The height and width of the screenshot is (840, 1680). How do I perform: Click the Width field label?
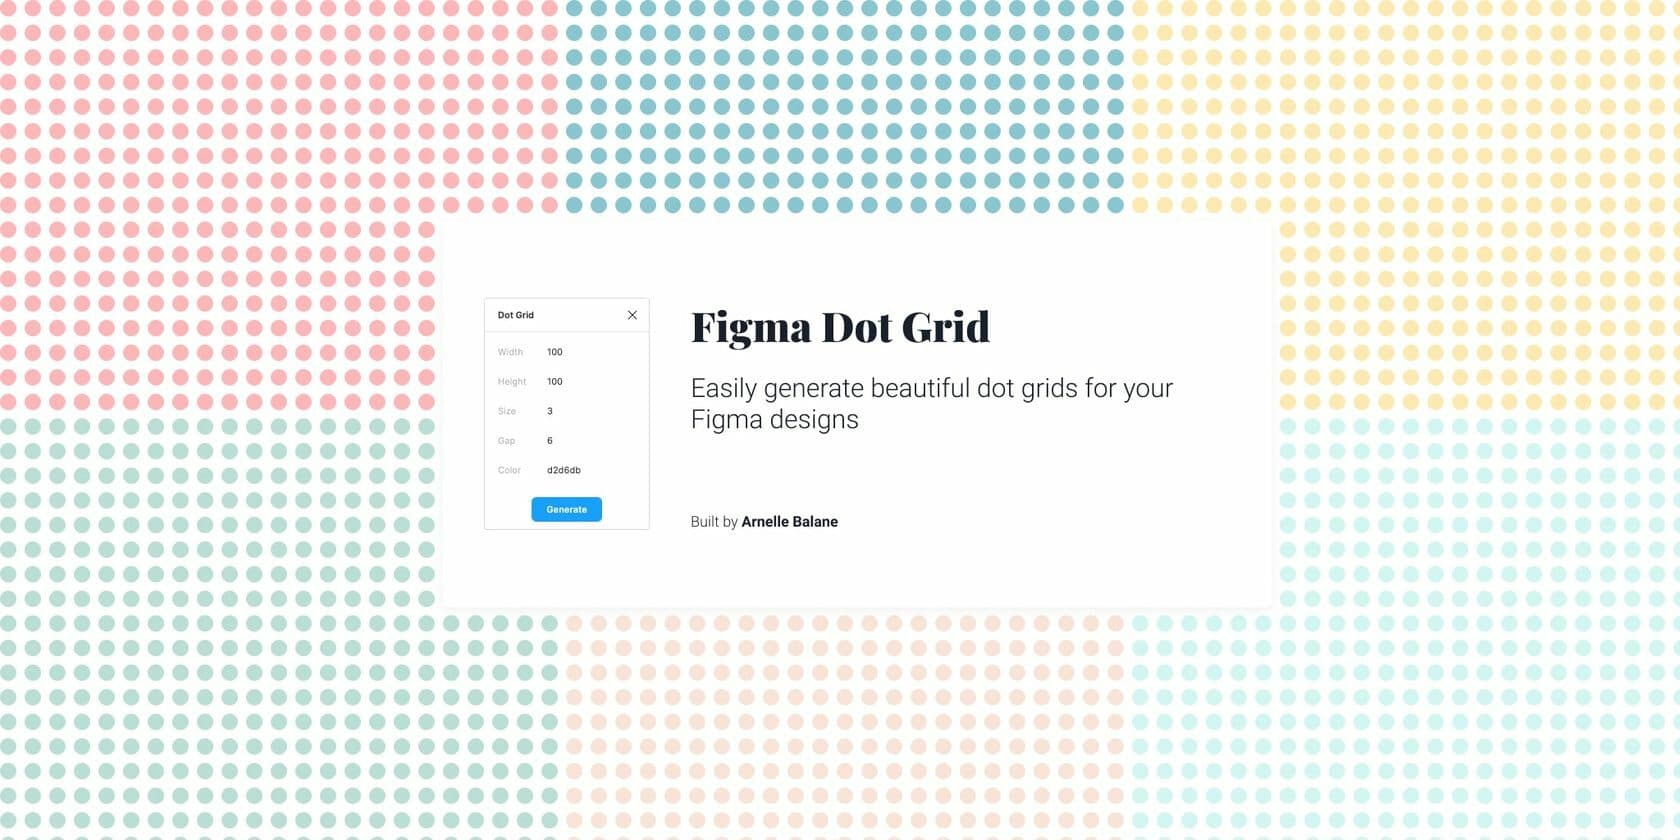(510, 352)
